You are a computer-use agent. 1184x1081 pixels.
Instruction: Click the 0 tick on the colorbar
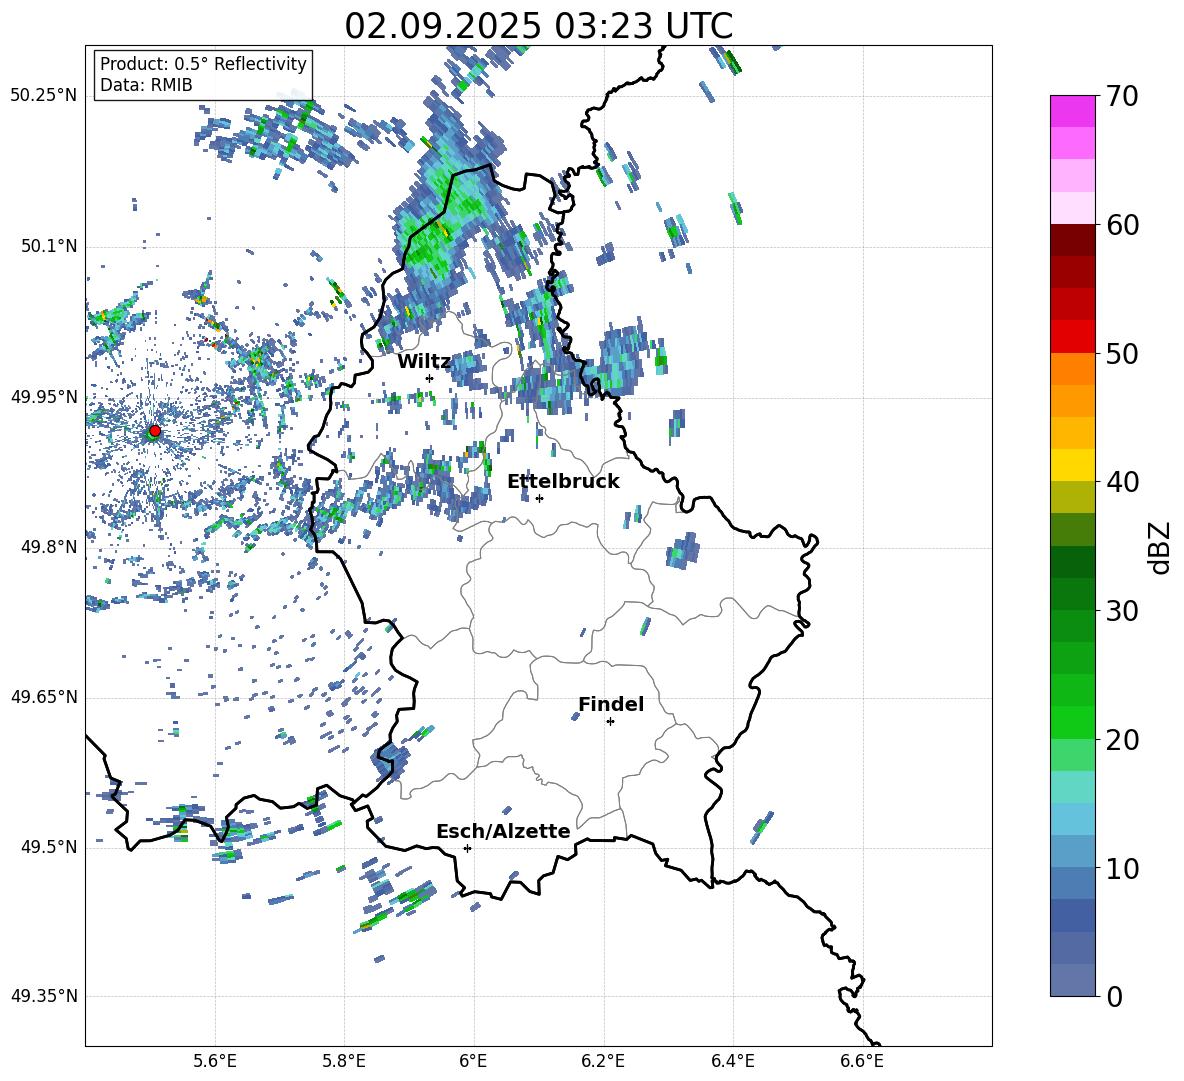point(1114,996)
